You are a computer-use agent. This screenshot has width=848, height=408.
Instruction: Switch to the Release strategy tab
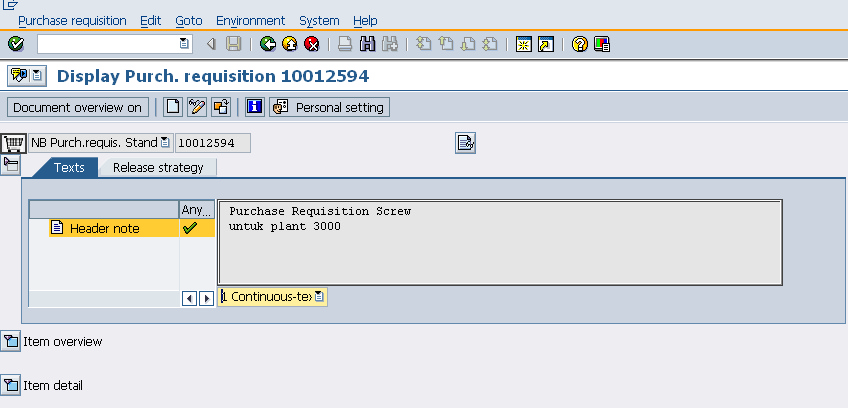(157, 168)
